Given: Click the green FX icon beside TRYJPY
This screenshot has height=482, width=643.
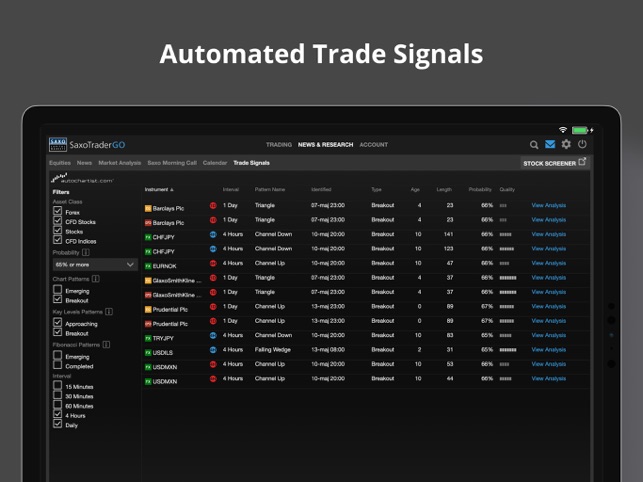Looking at the screenshot, I should (148, 338).
